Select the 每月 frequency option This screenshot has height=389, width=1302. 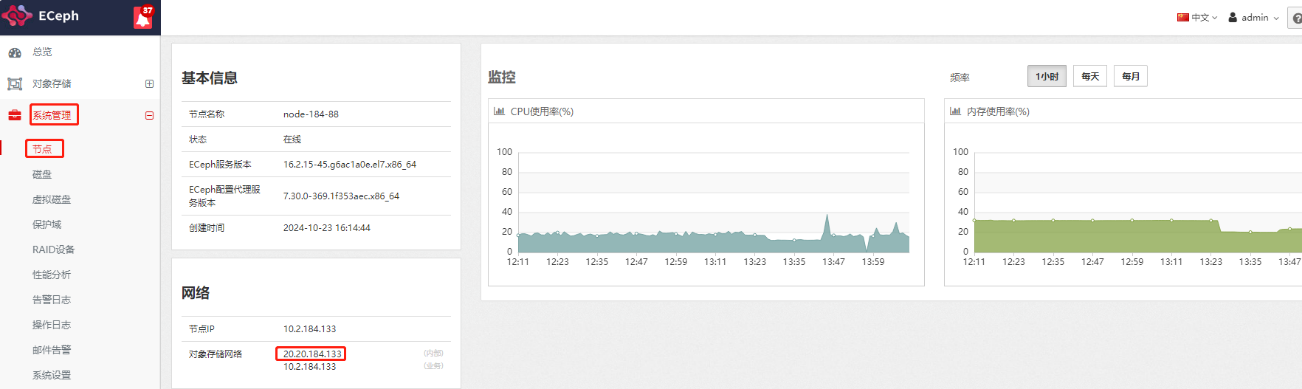point(1131,77)
